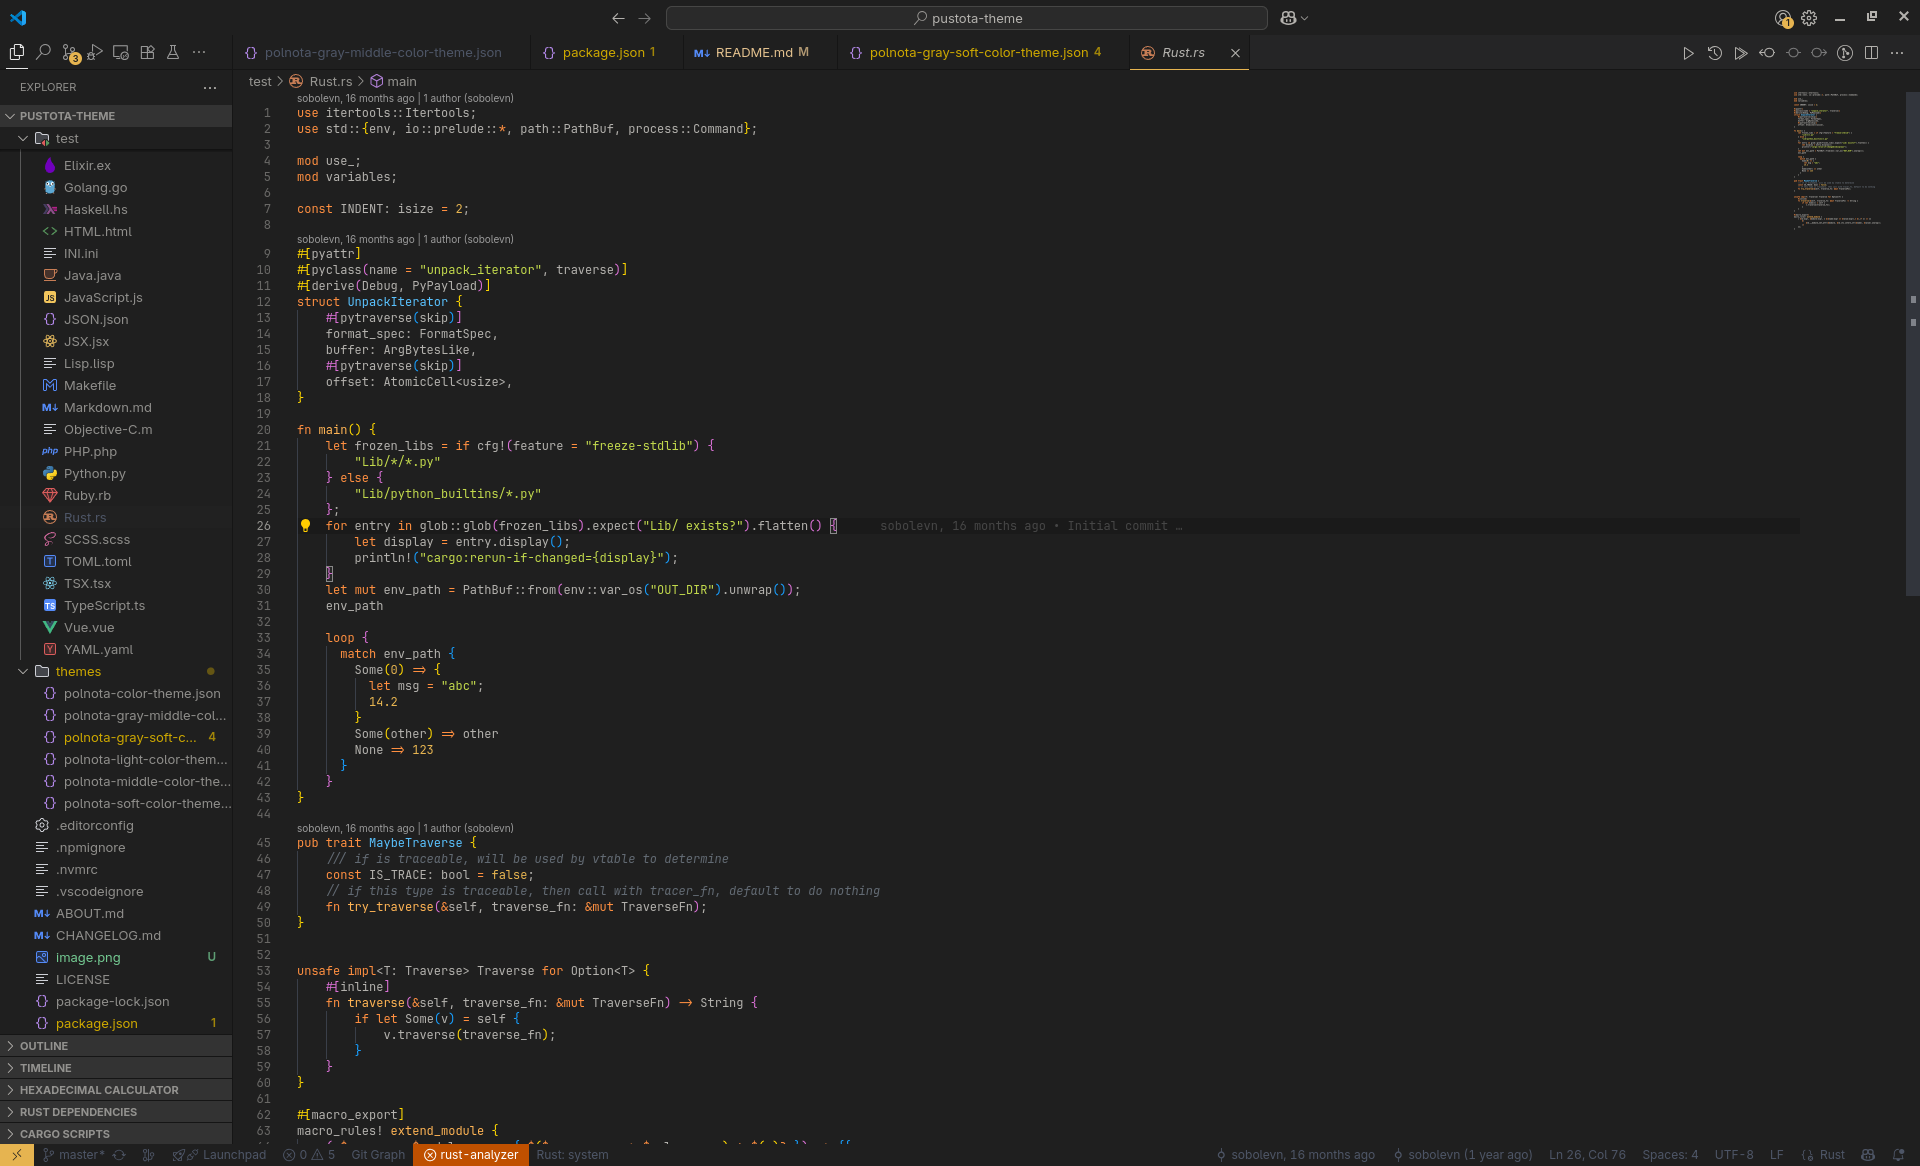Image resolution: width=1920 pixels, height=1166 pixels.
Task: Switch to the README.md tab
Action: [753, 53]
